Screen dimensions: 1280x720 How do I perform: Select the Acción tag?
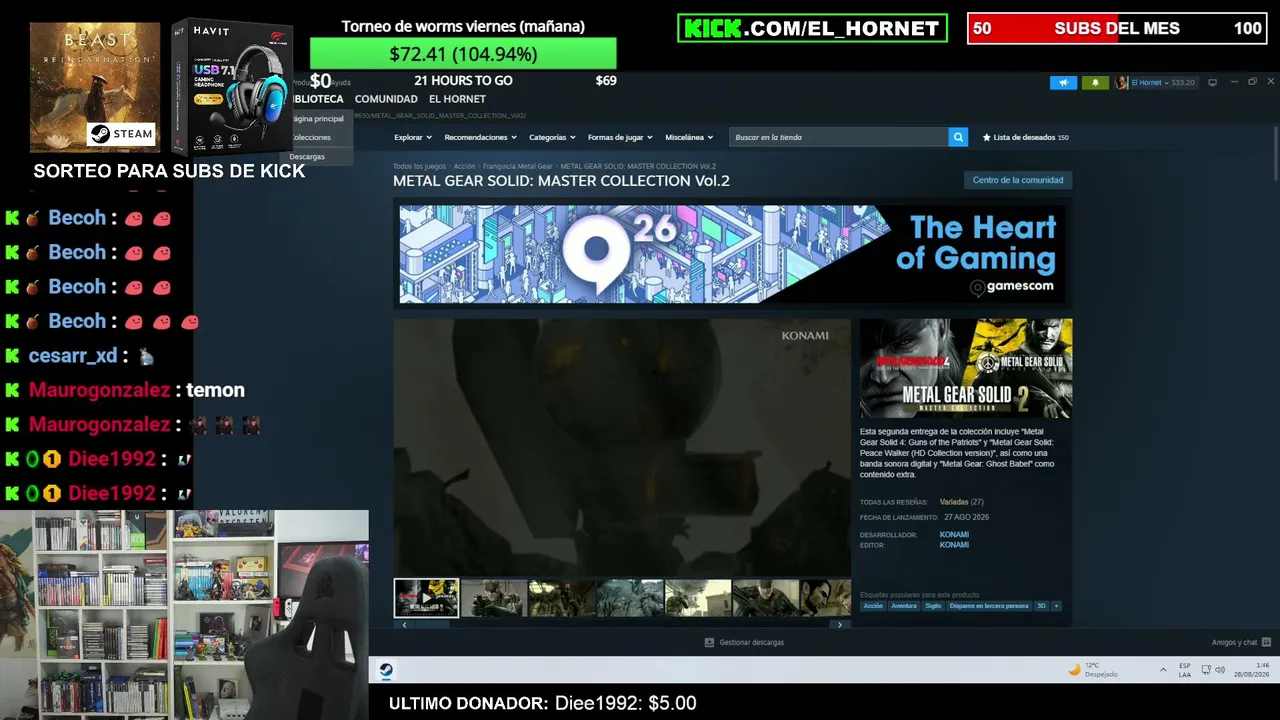873,606
